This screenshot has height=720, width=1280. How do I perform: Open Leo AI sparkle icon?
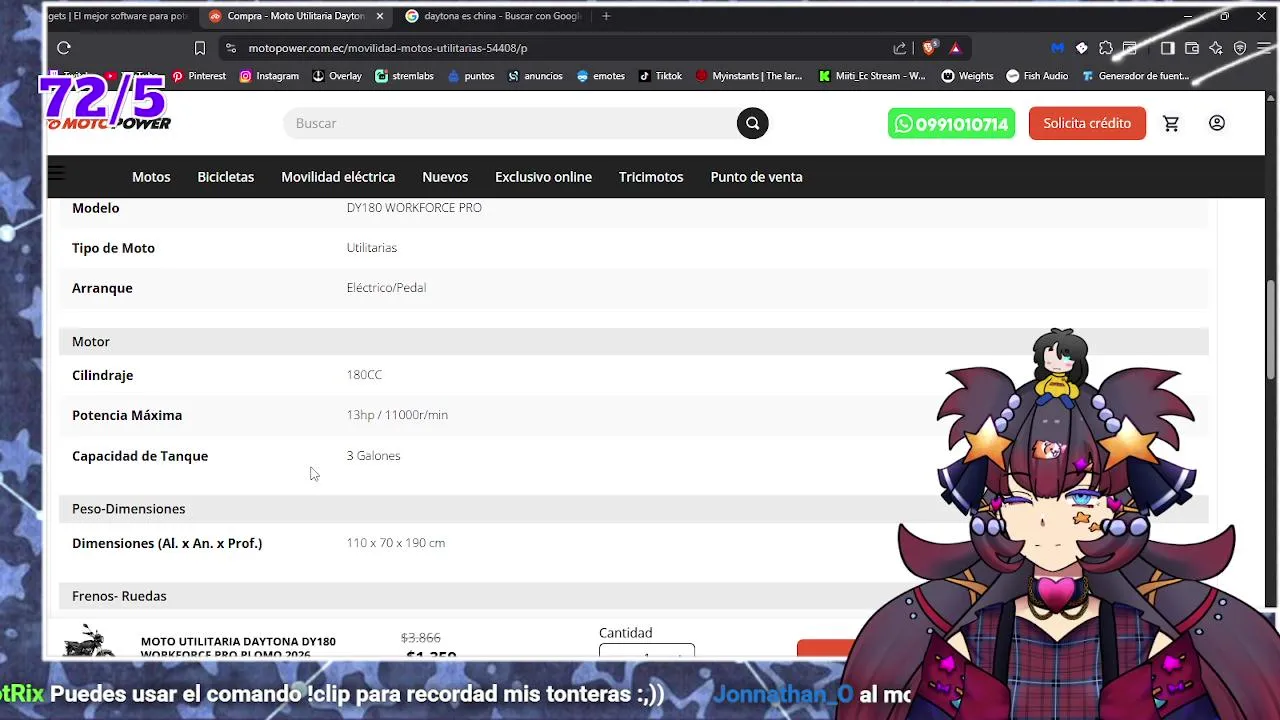[x=1216, y=47]
